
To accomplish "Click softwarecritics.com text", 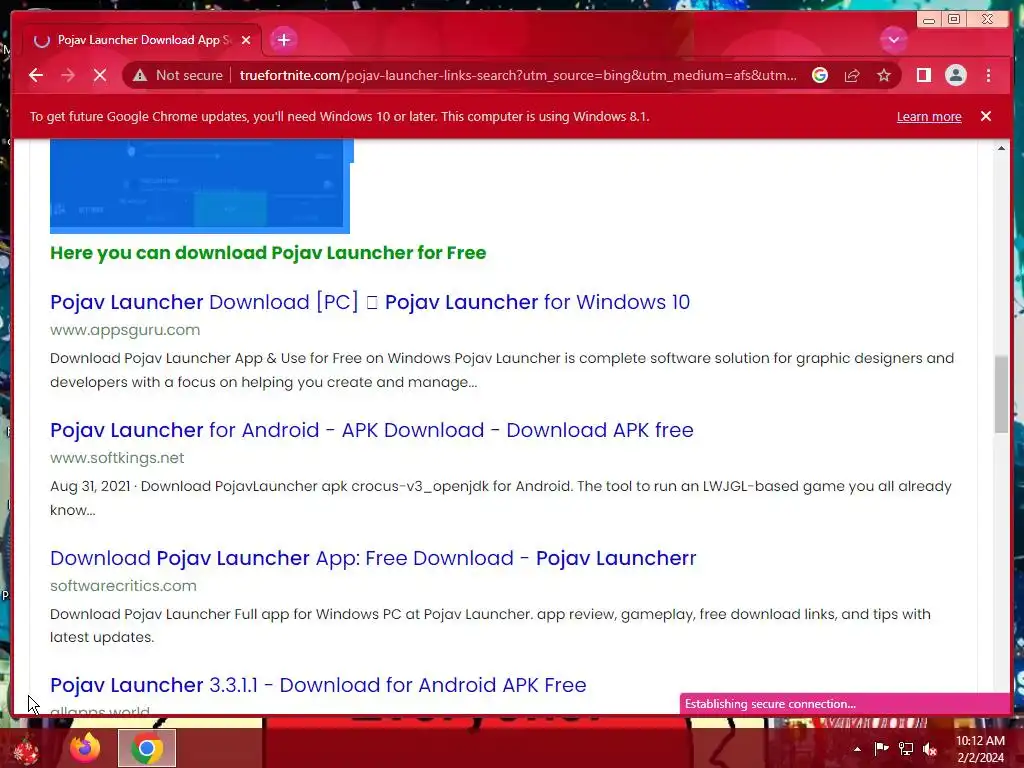I will point(123,586).
